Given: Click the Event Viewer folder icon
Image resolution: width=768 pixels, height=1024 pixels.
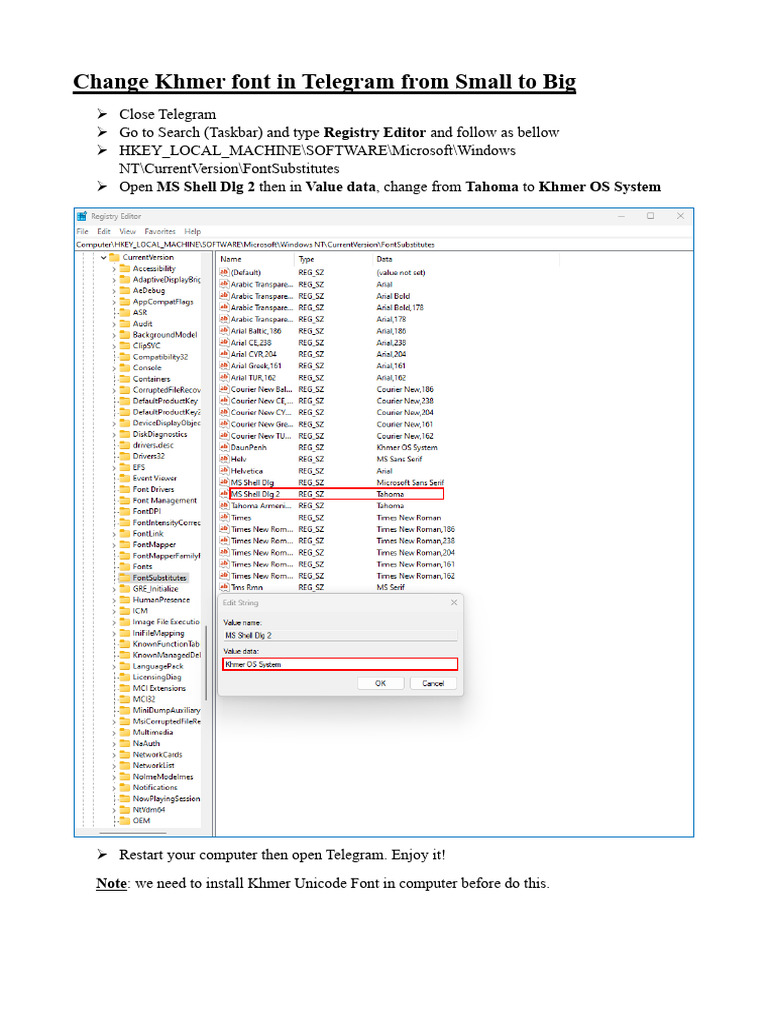Looking at the screenshot, I should click(x=125, y=478).
